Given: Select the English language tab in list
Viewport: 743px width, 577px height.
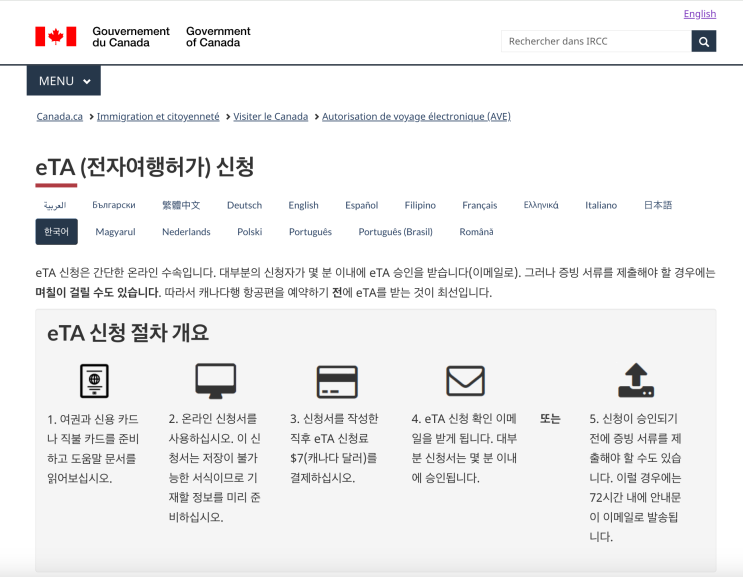Looking at the screenshot, I should (303, 205).
